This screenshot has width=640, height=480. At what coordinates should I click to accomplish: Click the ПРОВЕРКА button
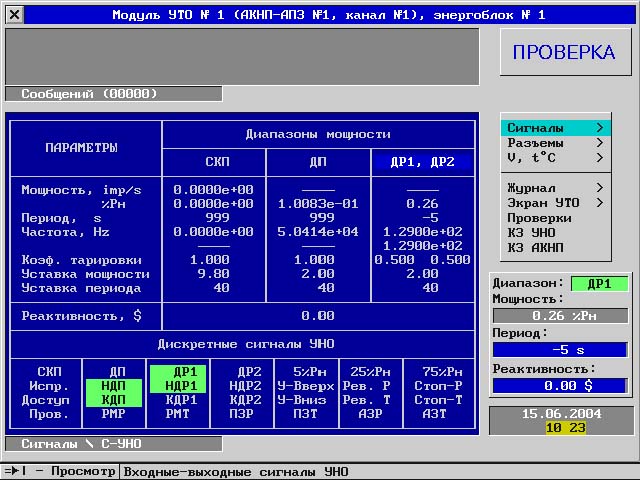point(563,53)
